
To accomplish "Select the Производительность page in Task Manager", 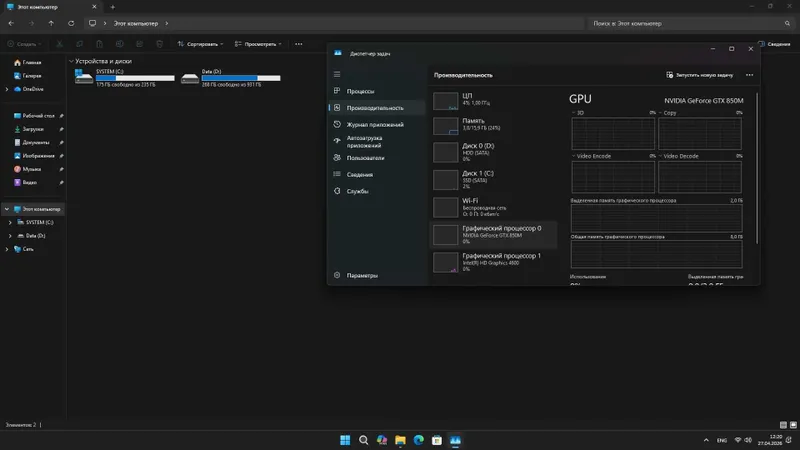I will (x=375, y=108).
